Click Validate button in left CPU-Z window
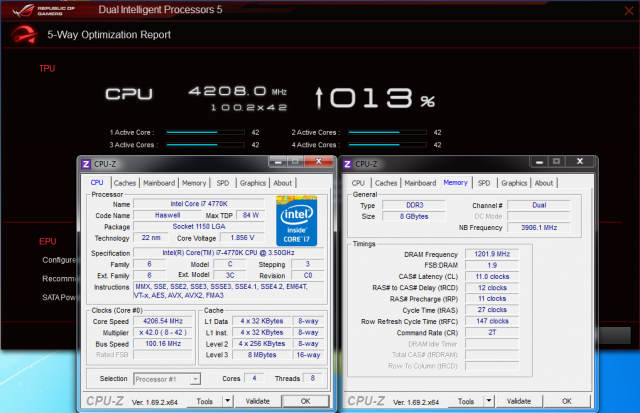 point(258,401)
